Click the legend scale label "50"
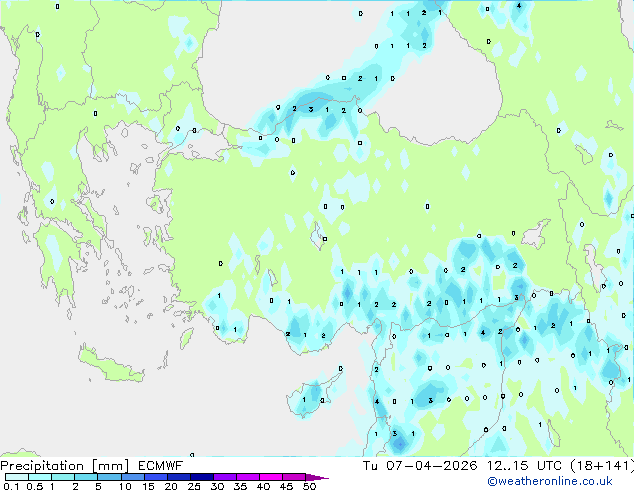 tap(309, 486)
